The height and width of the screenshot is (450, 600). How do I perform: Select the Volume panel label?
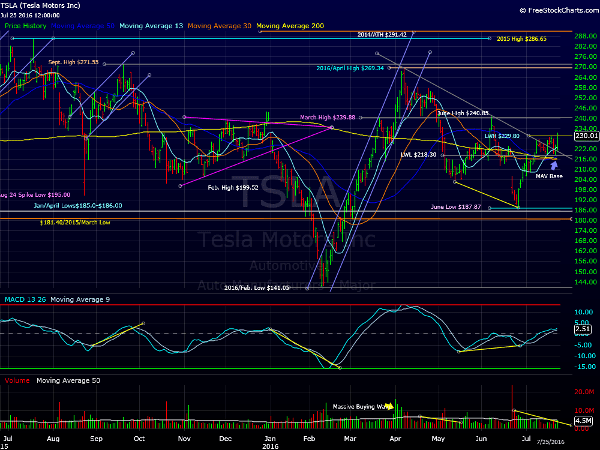(17, 380)
